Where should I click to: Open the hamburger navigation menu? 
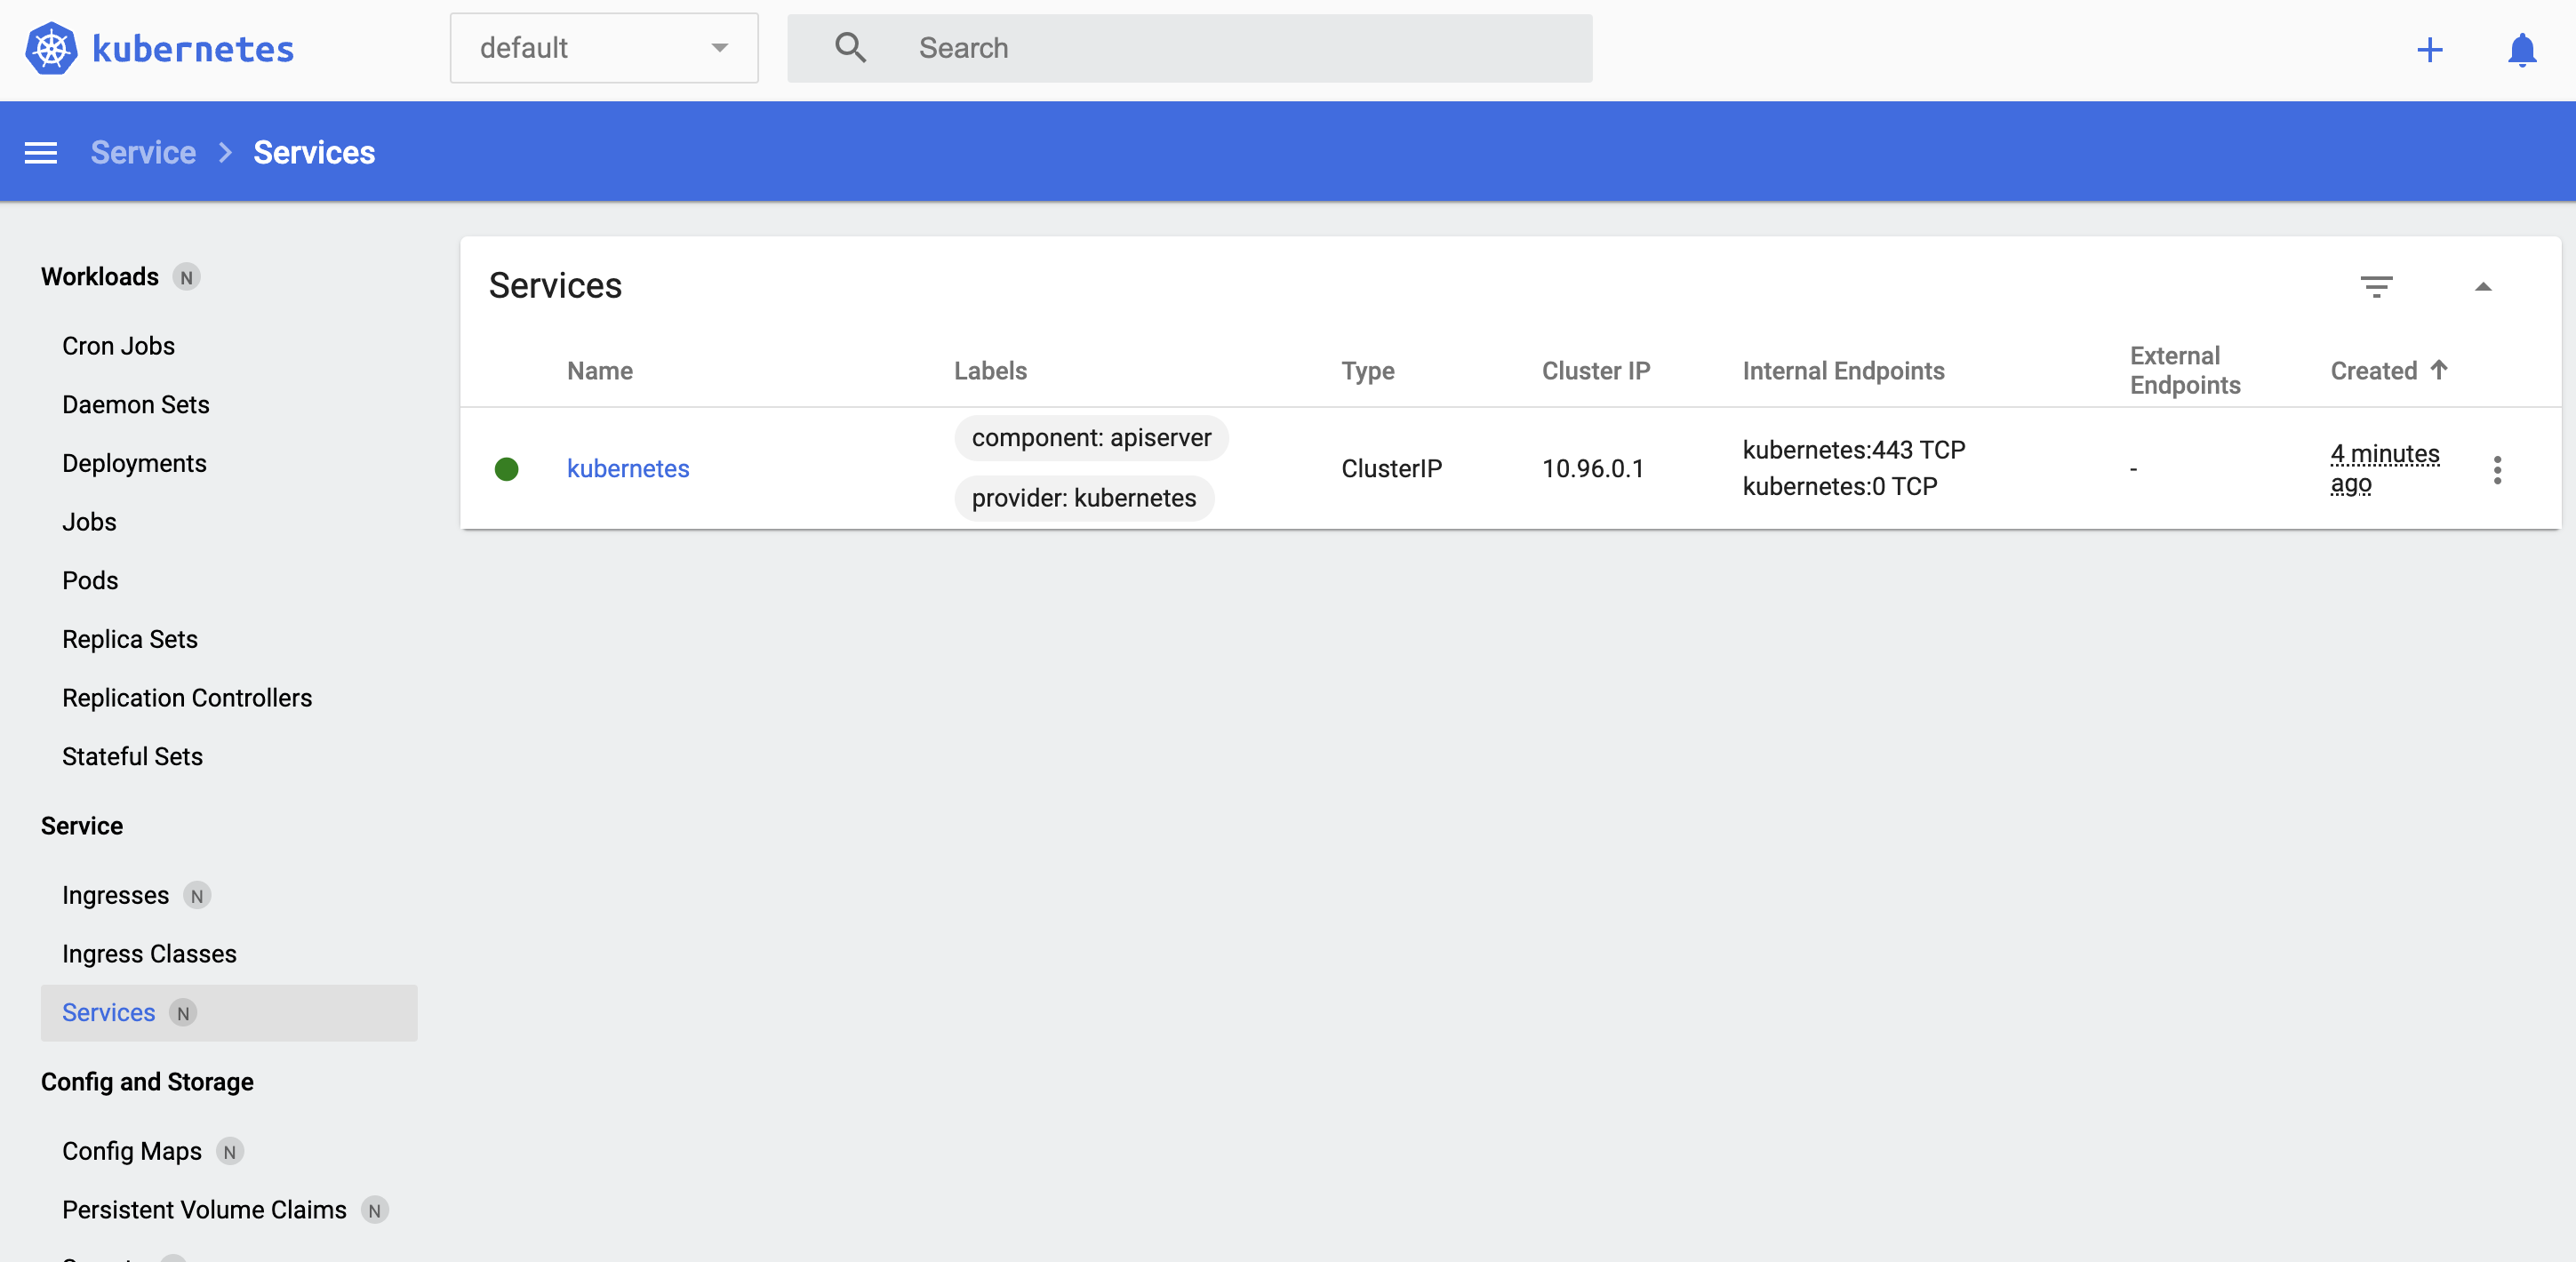click(x=41, y=153)
